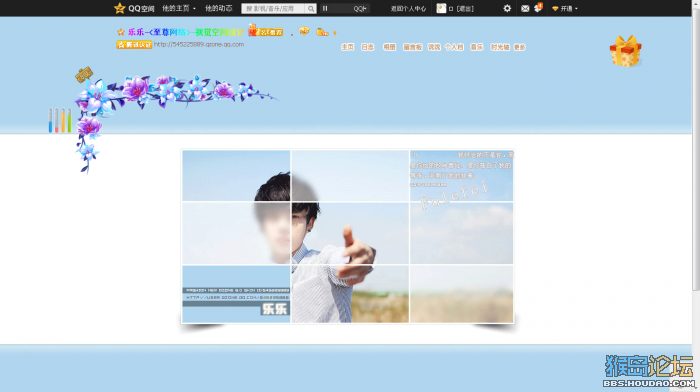700x392 pixels.
Task: Click the QQ空间 star logo
Action: [119, 8]
